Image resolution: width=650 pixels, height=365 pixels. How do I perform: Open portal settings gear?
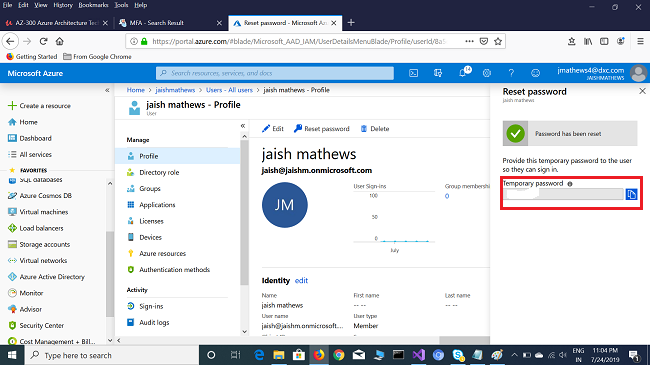tap(487, 73)
